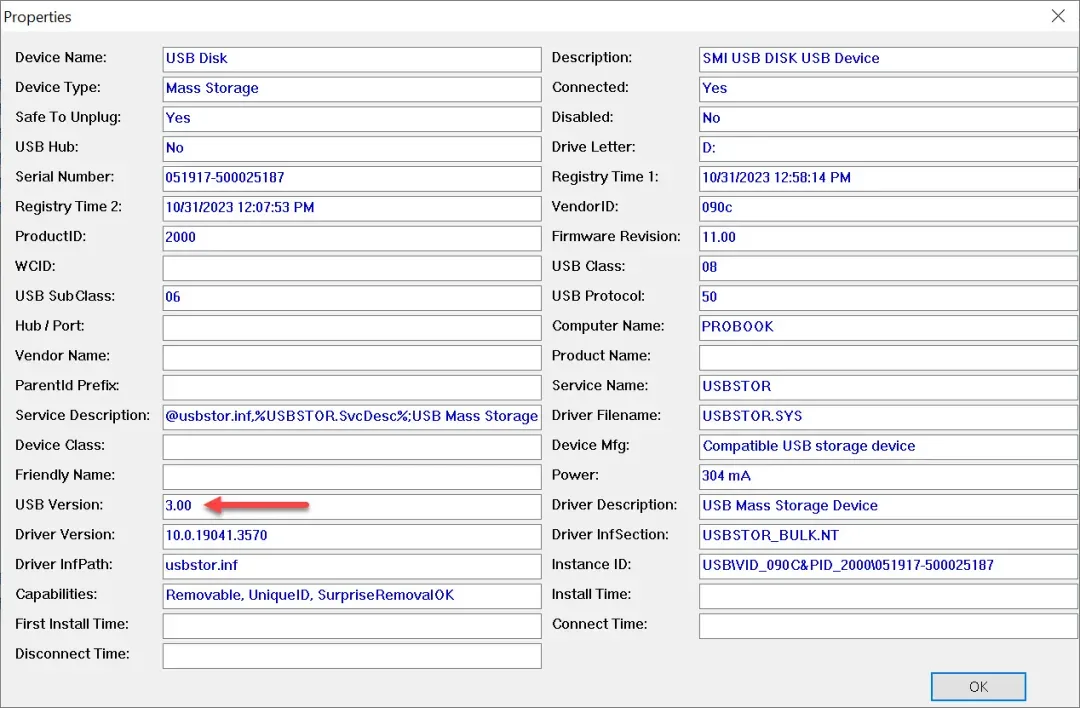Click the Power field showing 304 mA

(887, 476)
